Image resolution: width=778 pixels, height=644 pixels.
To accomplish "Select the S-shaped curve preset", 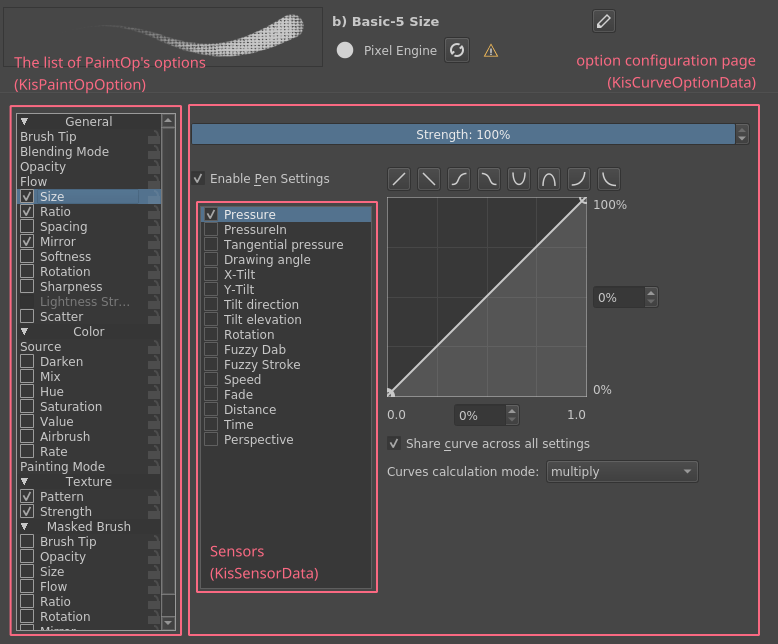I will tap(459, 179).
